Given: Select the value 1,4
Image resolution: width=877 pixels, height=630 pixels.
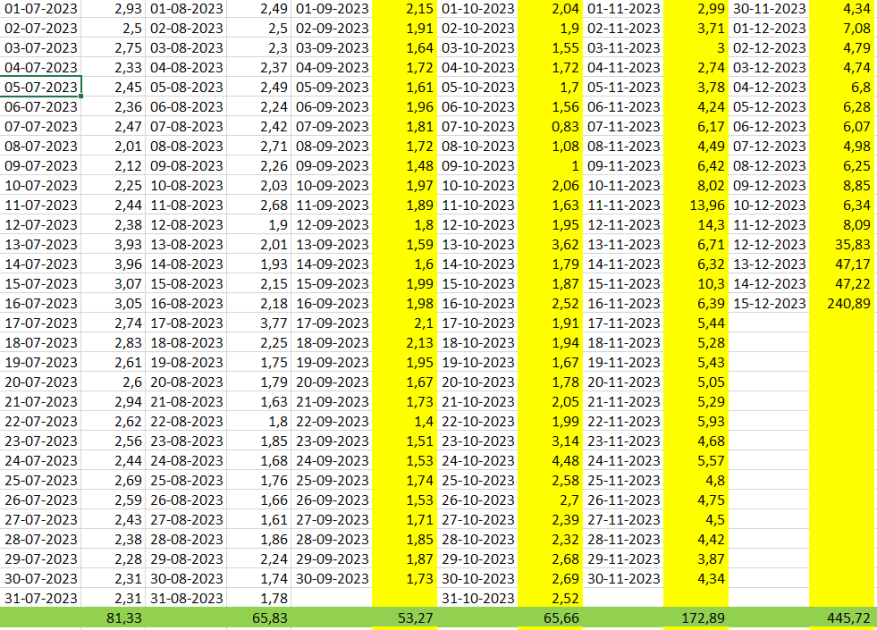Looking at the screenshot, I should pos(423,422).
